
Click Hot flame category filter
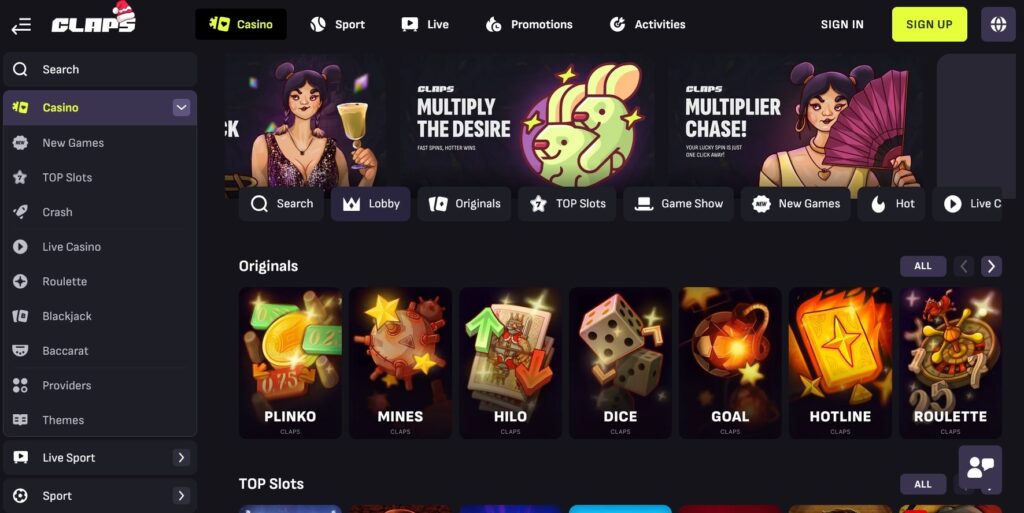tap(891, 204)
